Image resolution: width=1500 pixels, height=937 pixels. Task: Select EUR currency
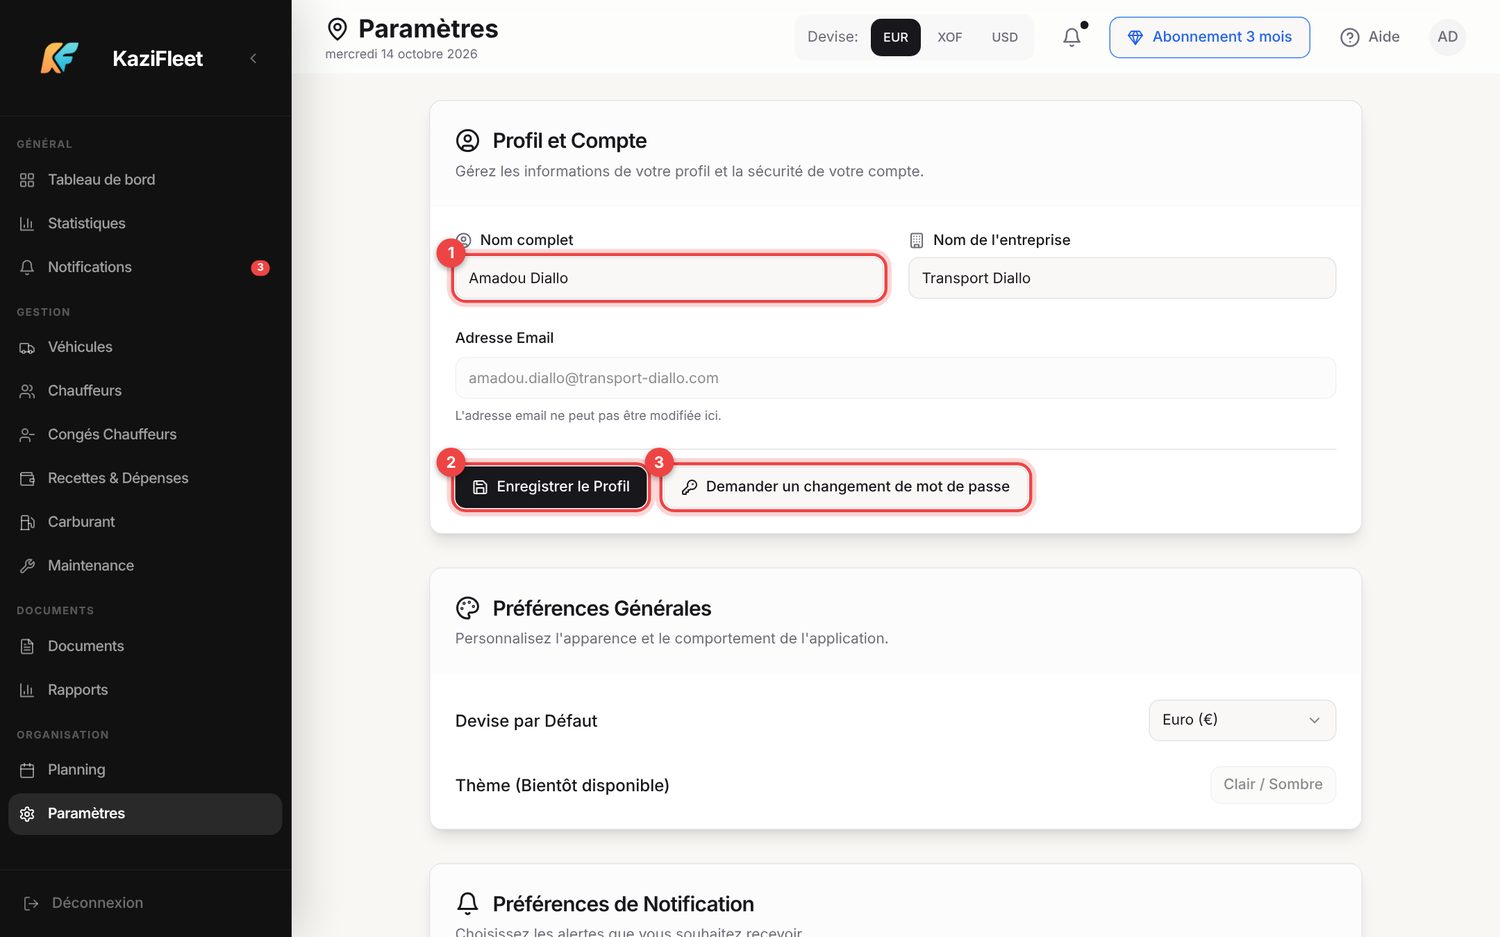[896, 37]
